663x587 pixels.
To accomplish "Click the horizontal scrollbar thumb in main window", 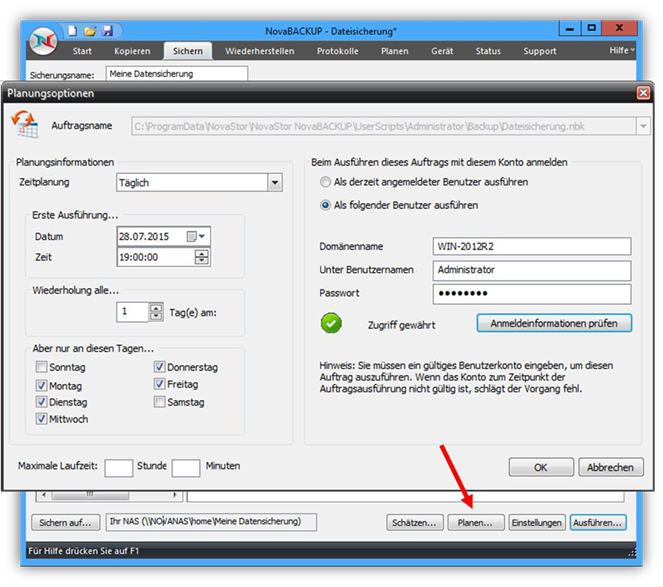I will point(90,495).
